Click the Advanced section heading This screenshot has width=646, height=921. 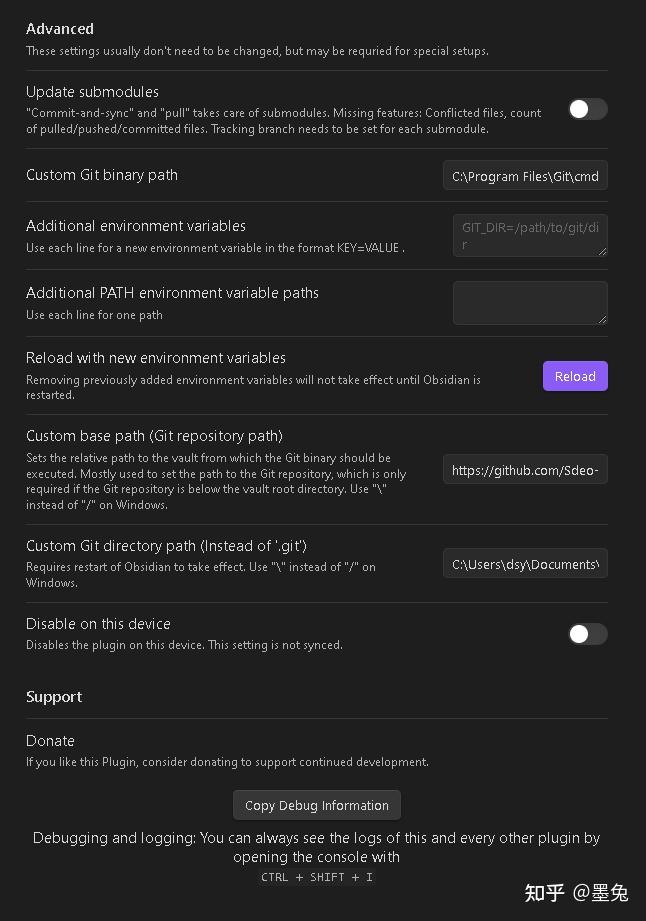tap(60, 29)
